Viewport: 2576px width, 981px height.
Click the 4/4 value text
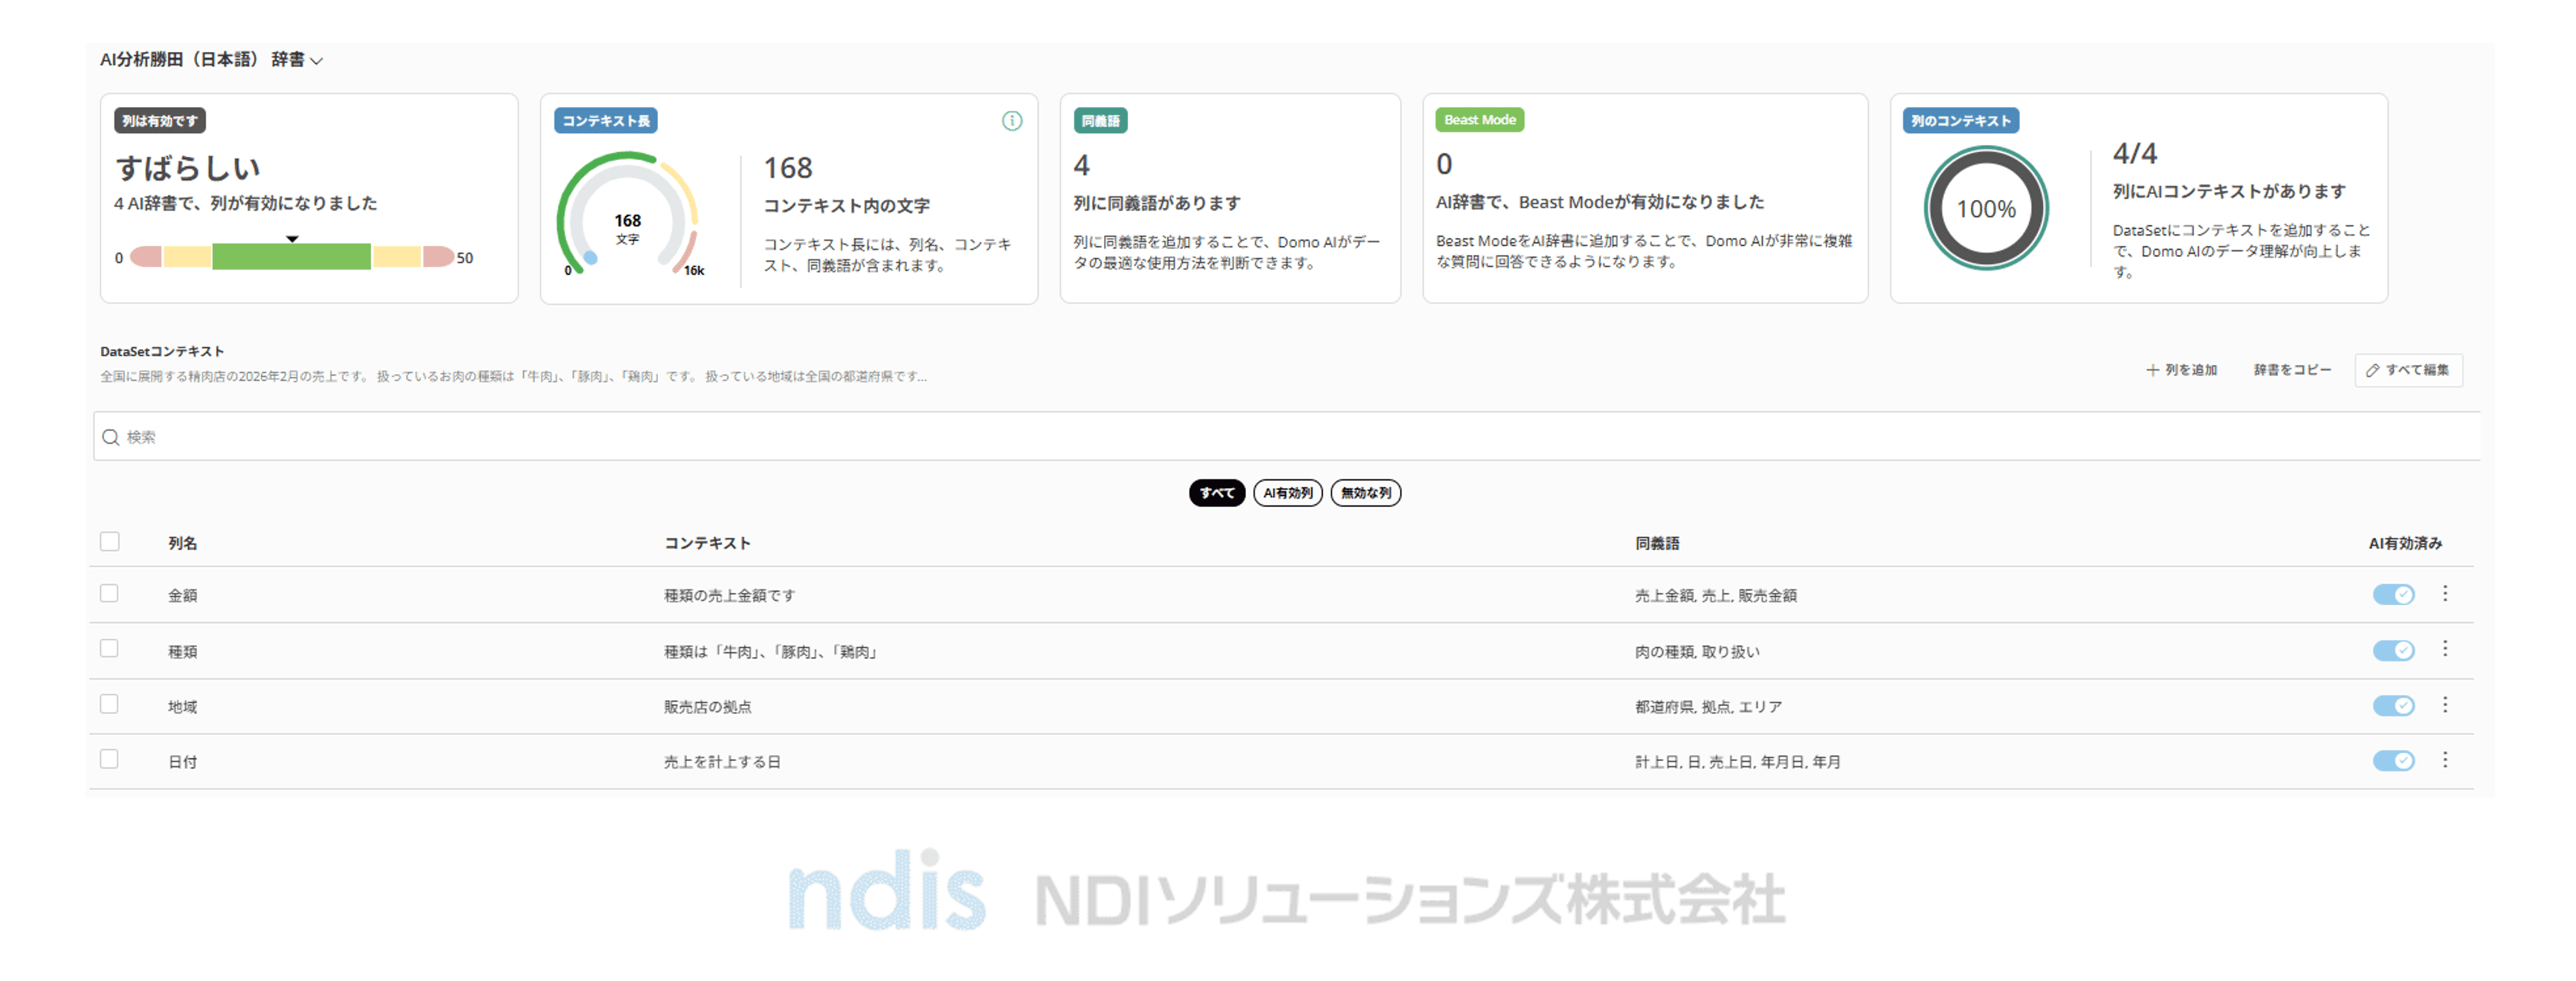2135,153
